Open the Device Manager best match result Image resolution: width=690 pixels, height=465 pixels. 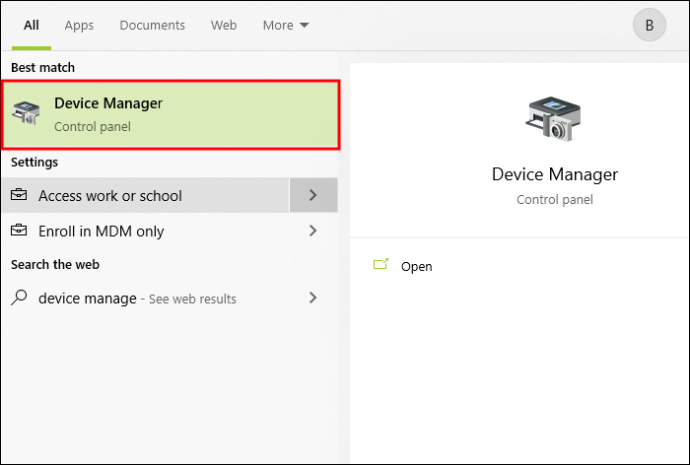coord(171,114)
